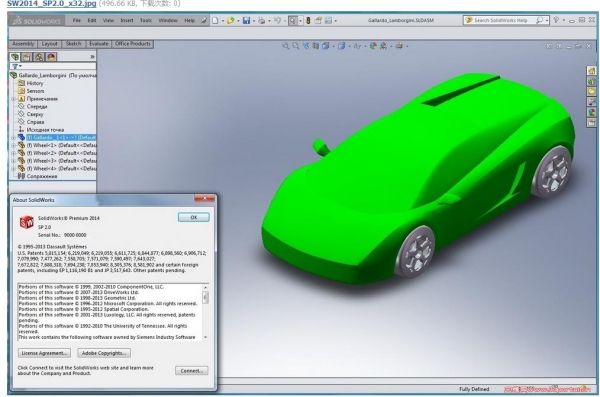The width and height of the screenshot is (600, 397).
Task: Click the View Orientation cube icon
Action: click(326, 46)
